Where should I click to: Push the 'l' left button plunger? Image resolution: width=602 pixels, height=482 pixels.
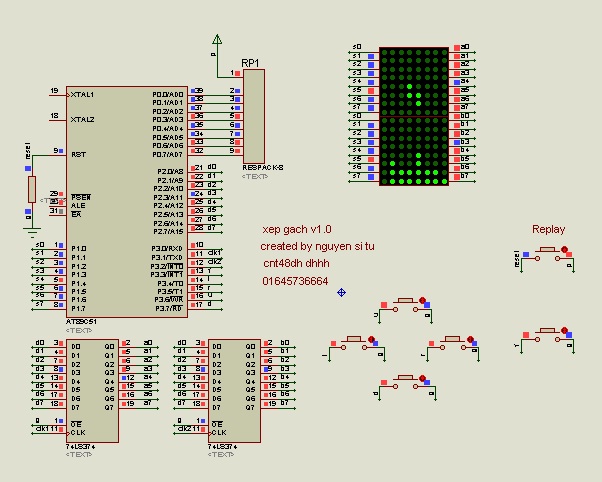coord(353,339)
